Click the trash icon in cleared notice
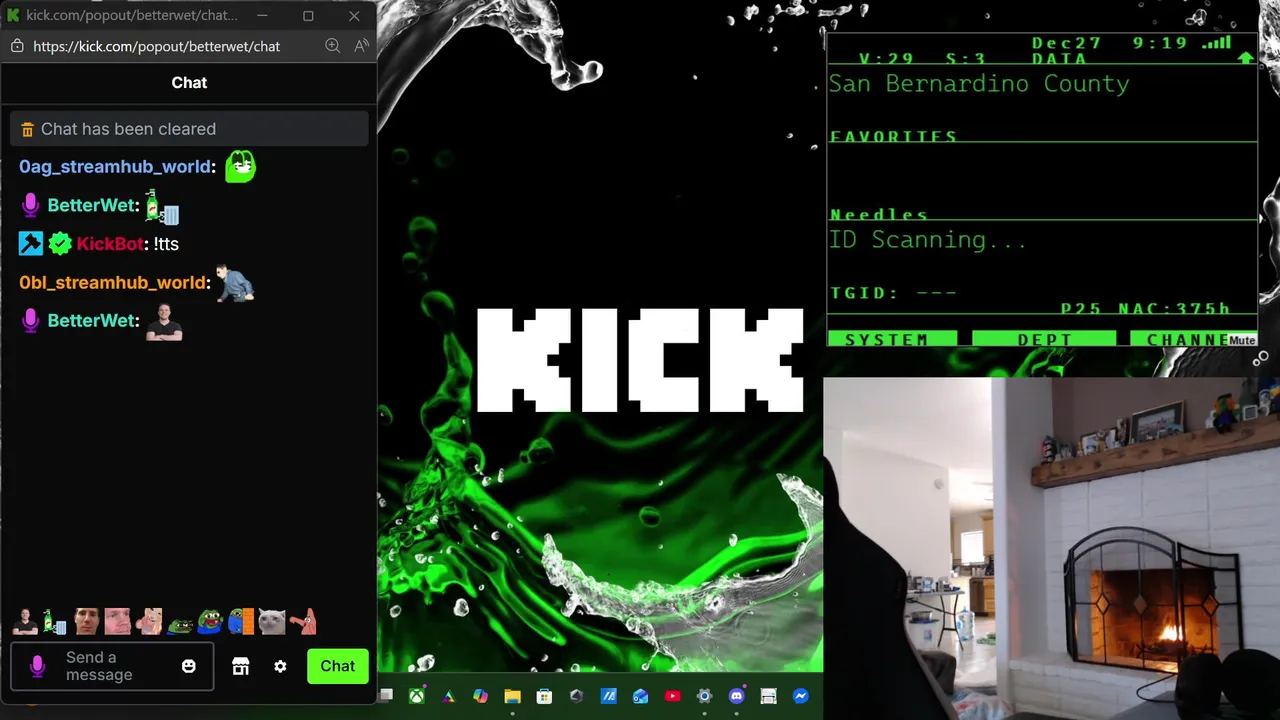This screenshot has width=1280, height=720. pos(27,129)
